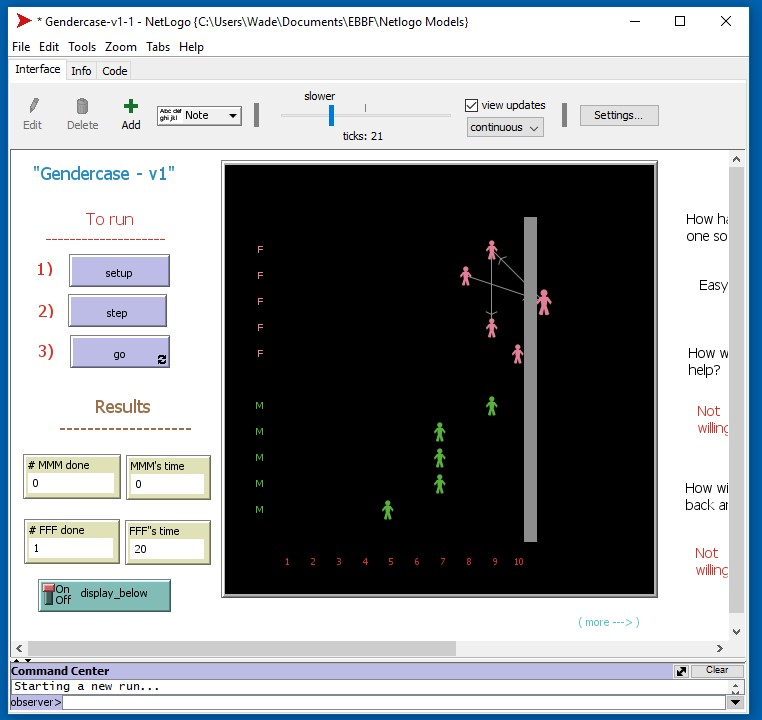Click the green person above column 9
This screenshot has height=720, width=762.
(491, 405)
